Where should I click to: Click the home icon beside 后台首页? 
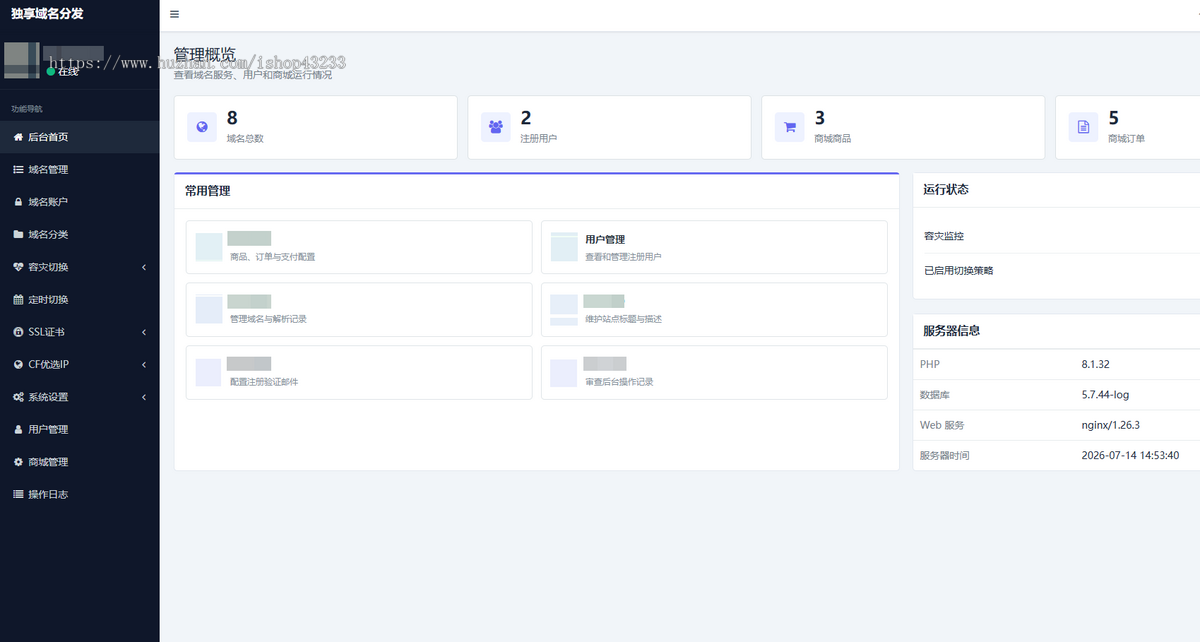(18, 137)
